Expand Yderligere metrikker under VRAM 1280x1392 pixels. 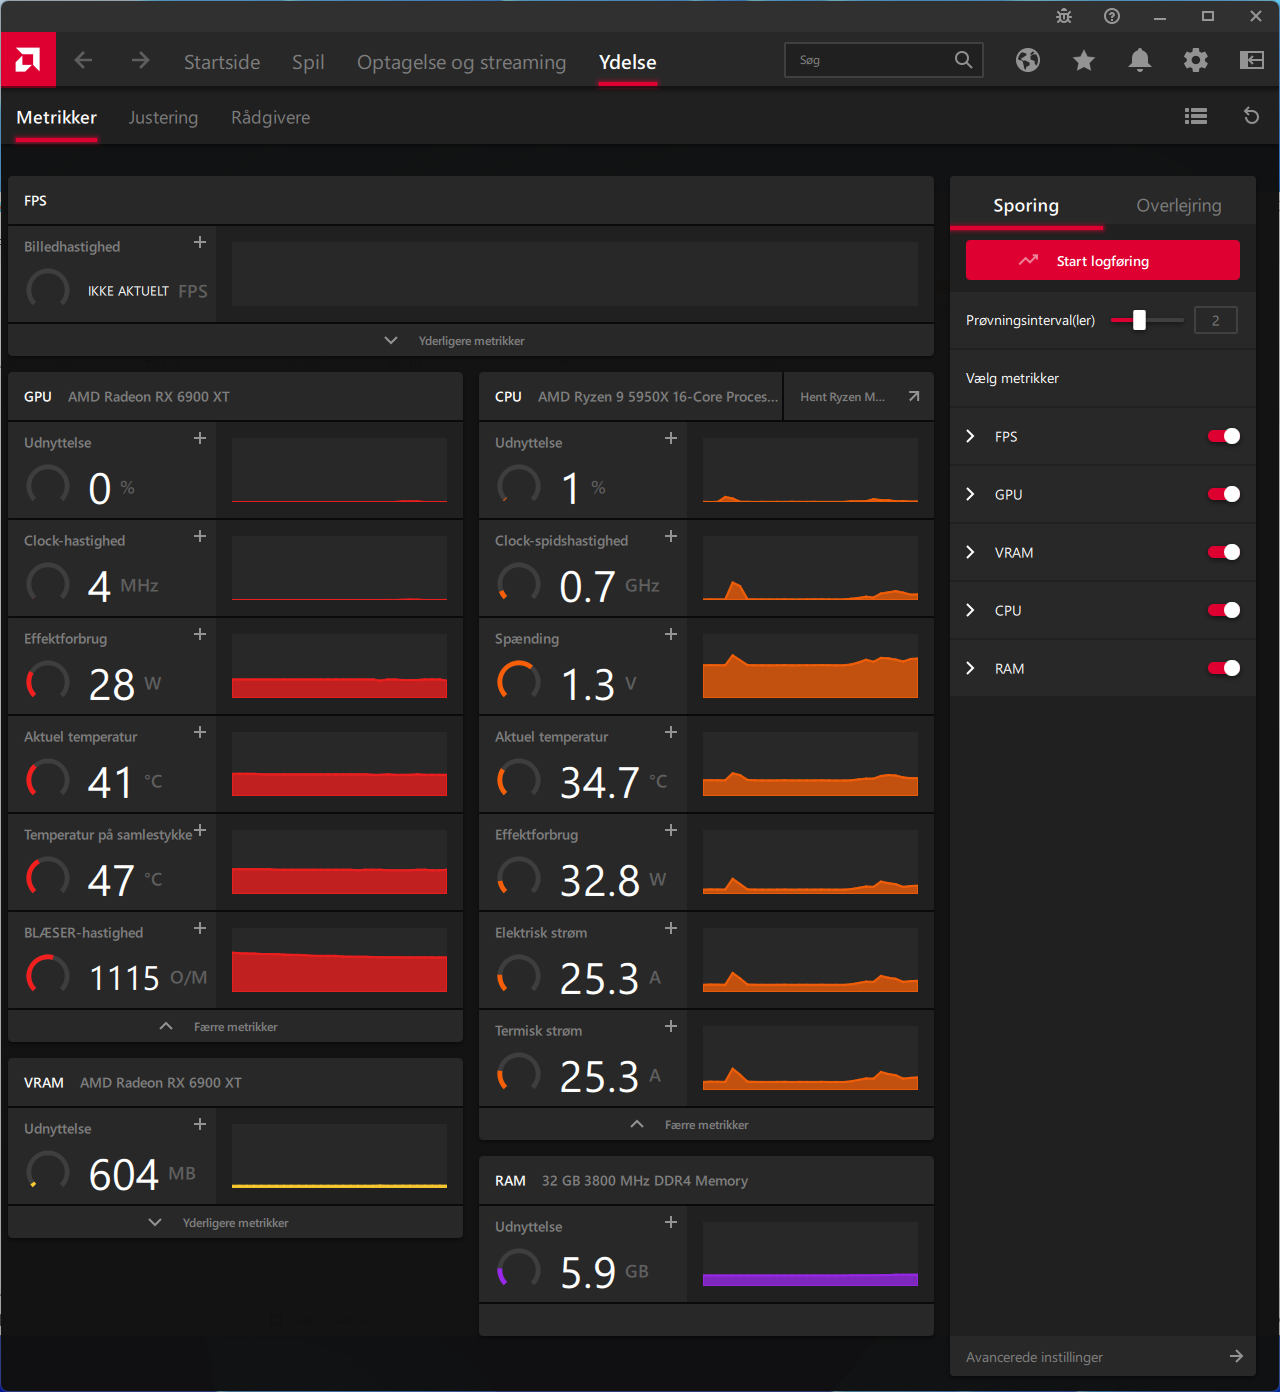click(x=235, y=1223)
